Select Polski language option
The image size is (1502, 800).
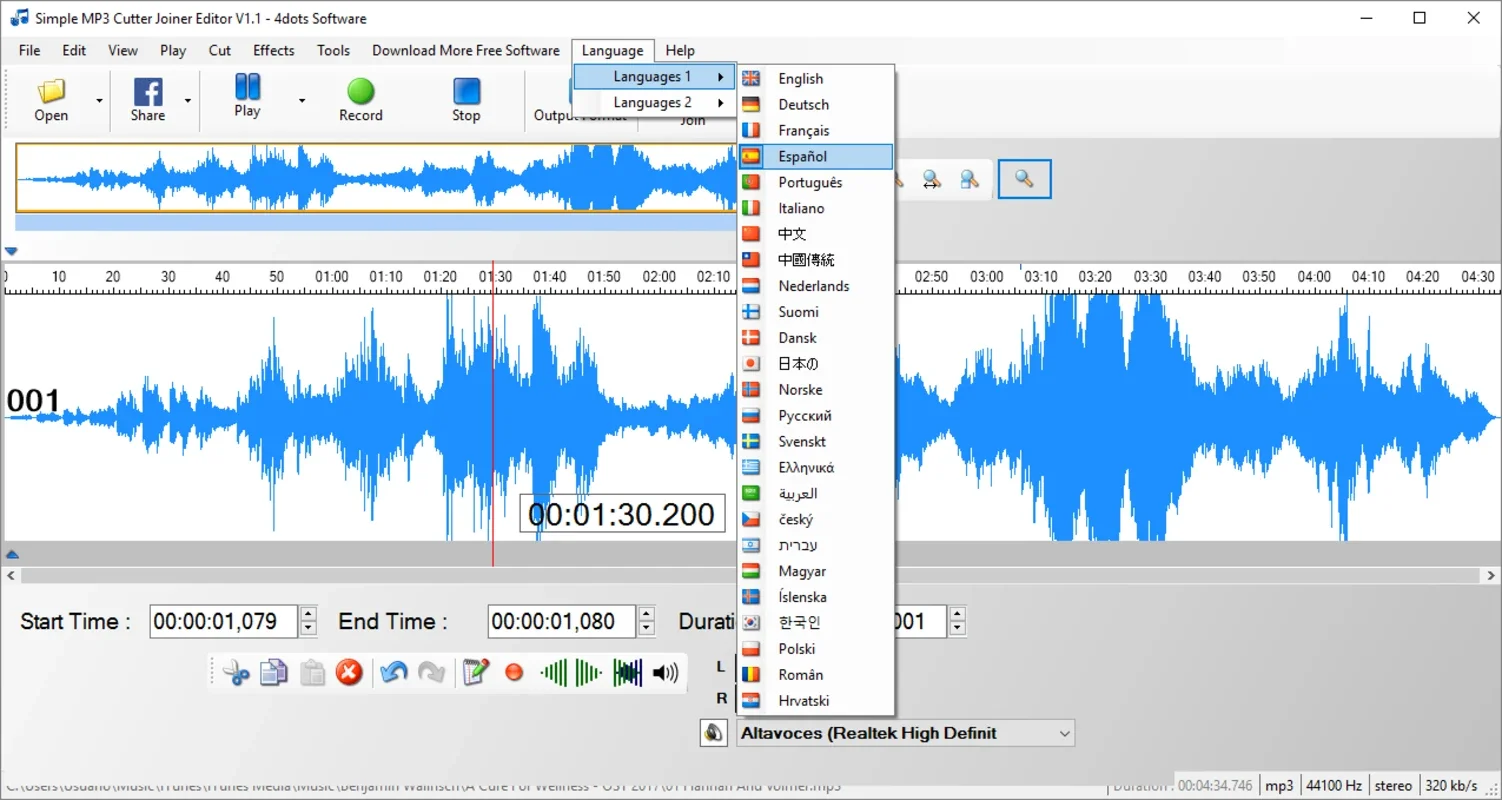[816, 649]
